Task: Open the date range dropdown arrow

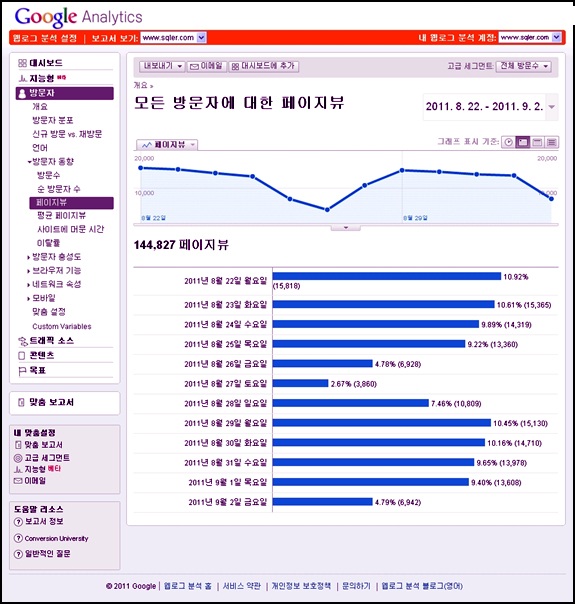Action: click(x=552, y=107)
